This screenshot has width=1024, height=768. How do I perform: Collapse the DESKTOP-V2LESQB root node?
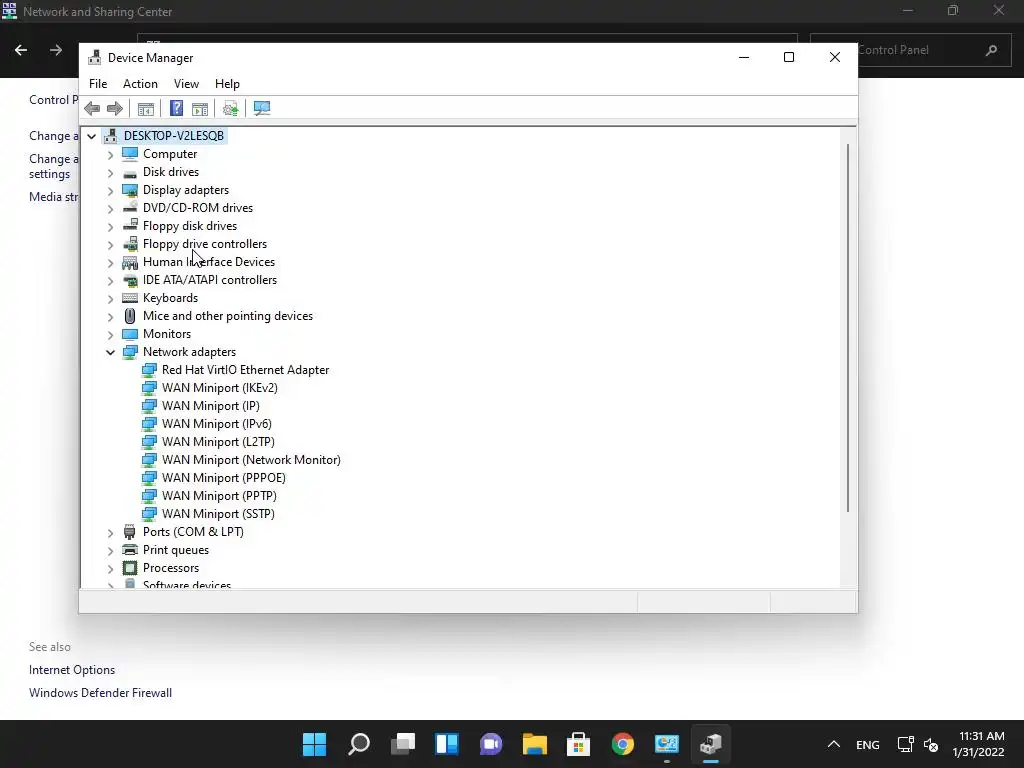click(91, 136)
